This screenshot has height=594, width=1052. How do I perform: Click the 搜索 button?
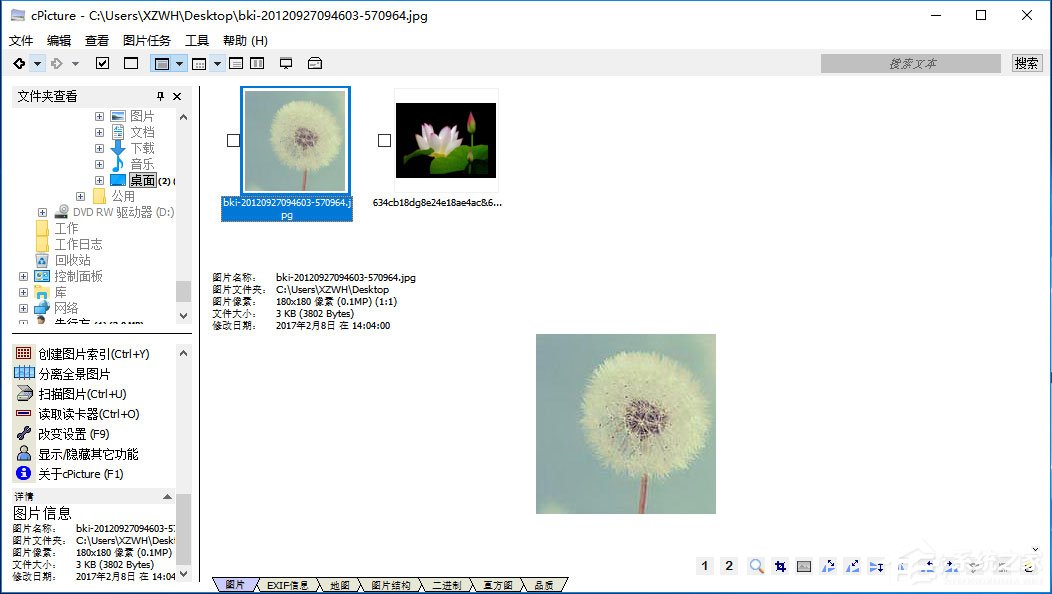click(x=1027, y=64)
